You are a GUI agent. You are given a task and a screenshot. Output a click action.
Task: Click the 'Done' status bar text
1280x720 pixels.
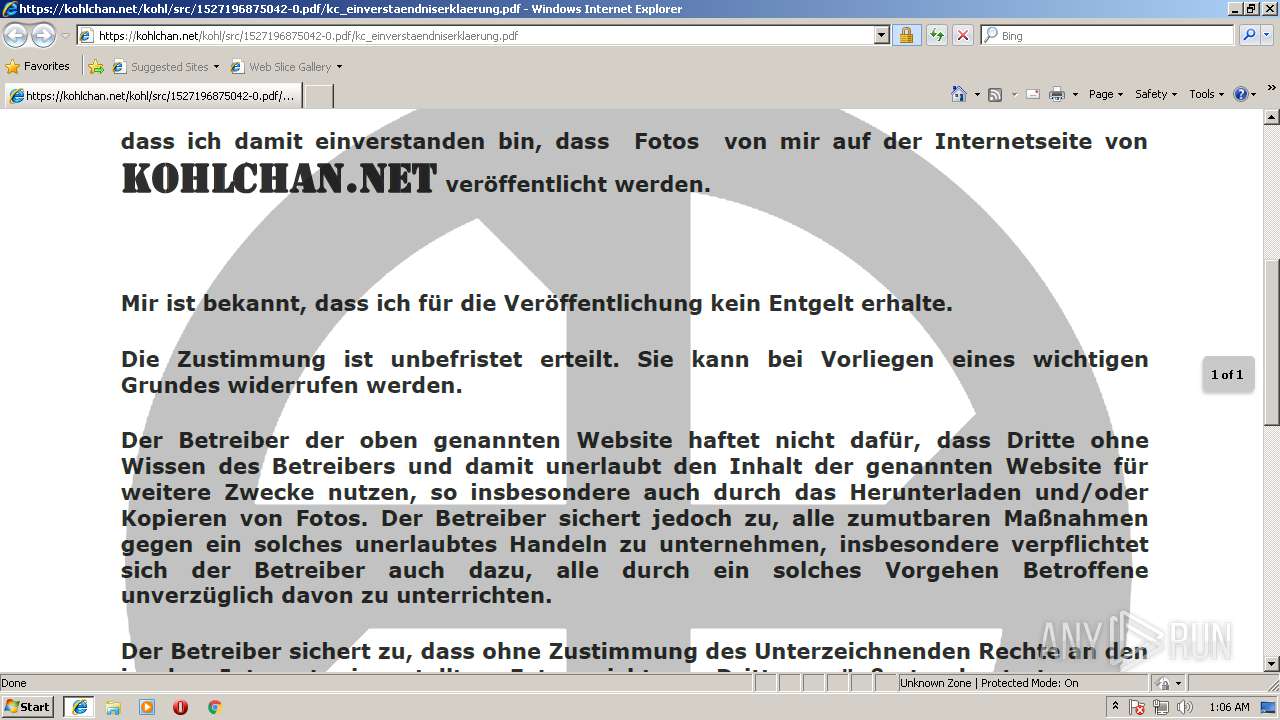click(14, 683)
